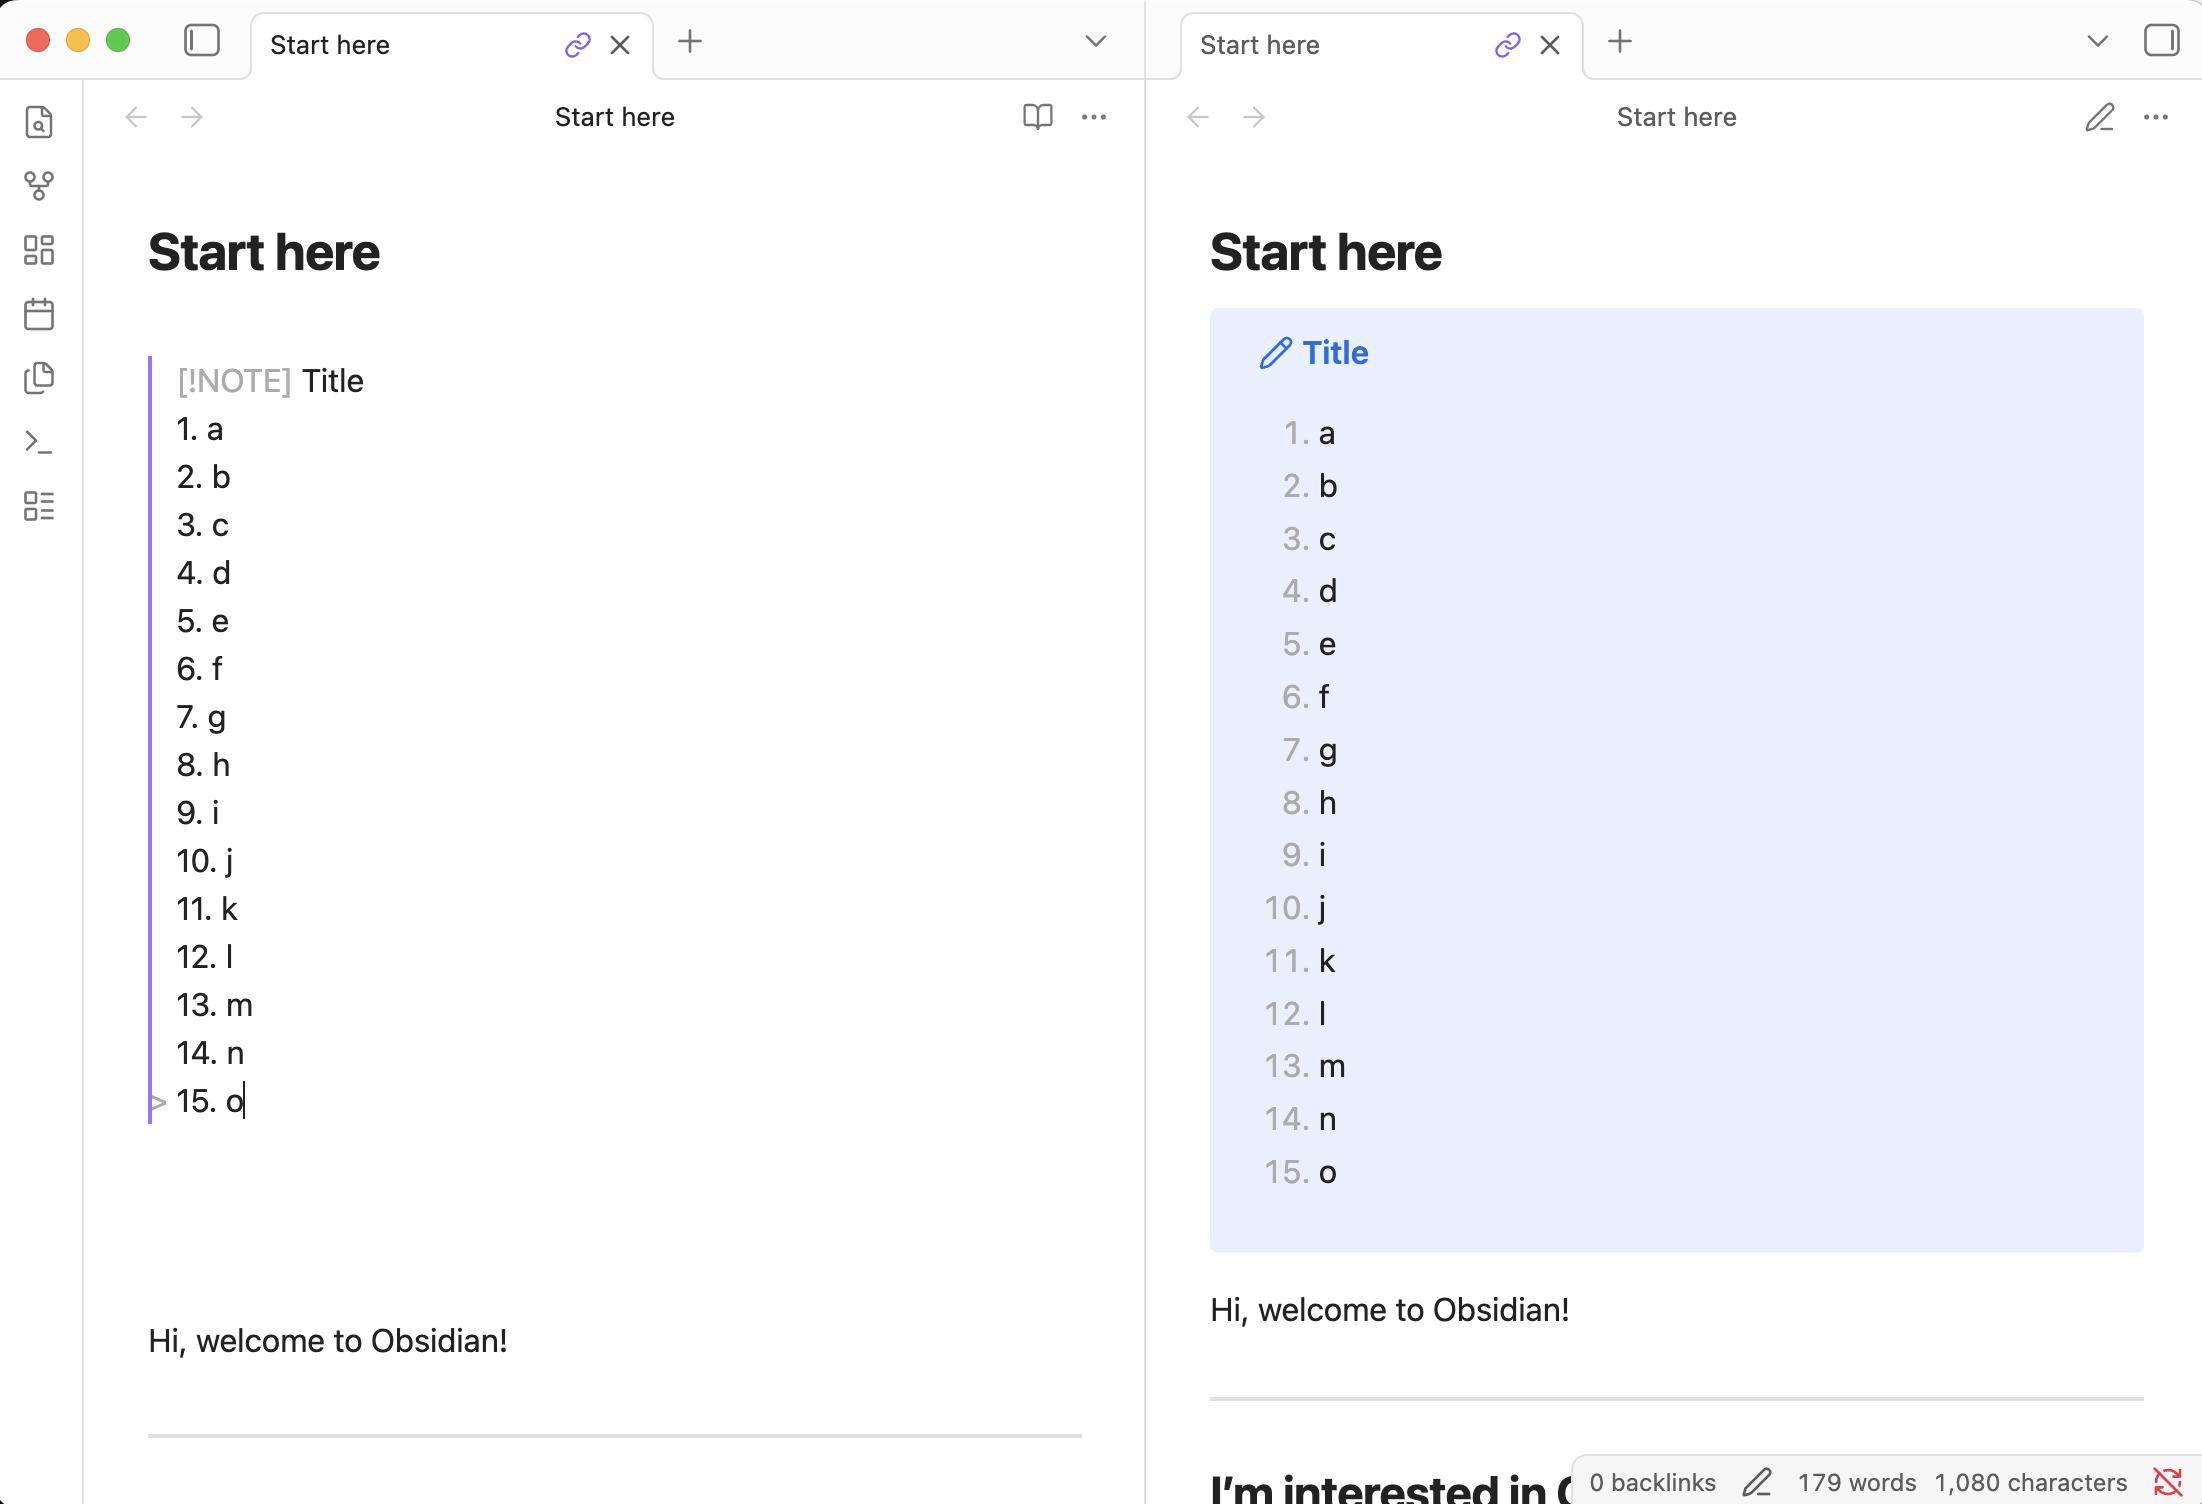
Task: Open graph view from ribbon
Action: click(x=39, y=186)
